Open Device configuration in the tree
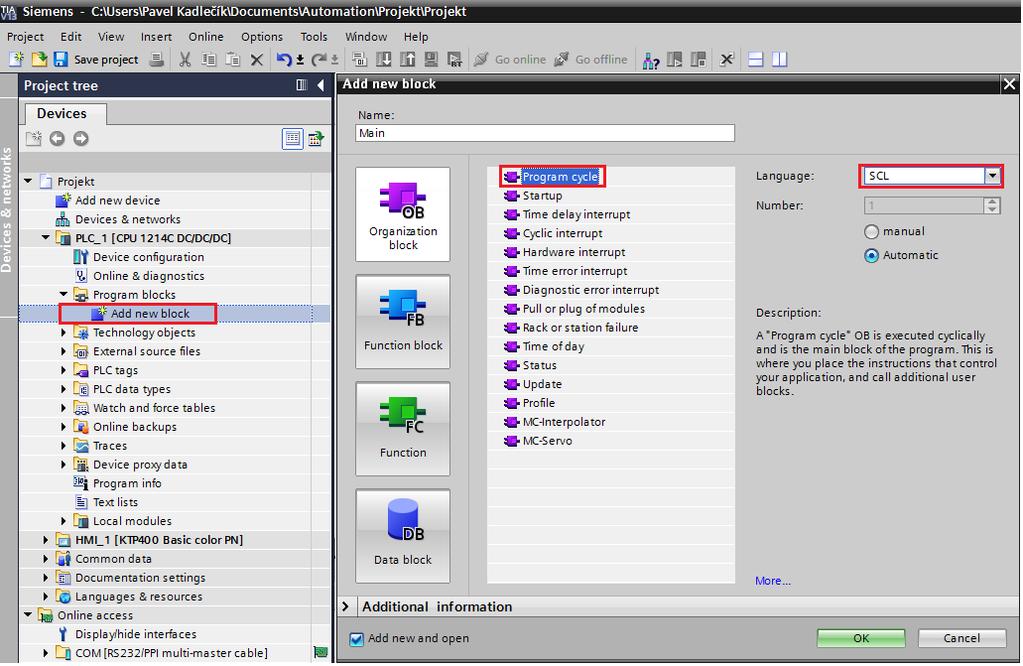Viewport: 1023px width, 666px height. (x=149, y=257)
